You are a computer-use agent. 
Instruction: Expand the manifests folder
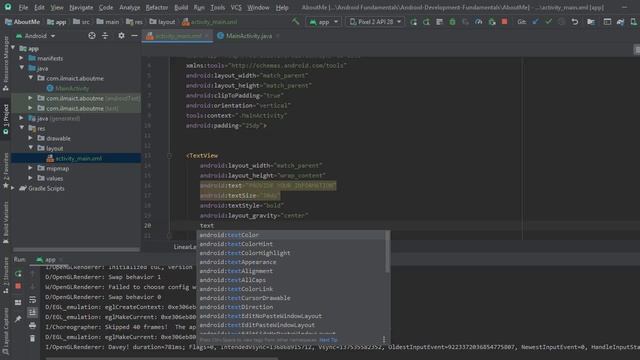click(x=22, y=58)
